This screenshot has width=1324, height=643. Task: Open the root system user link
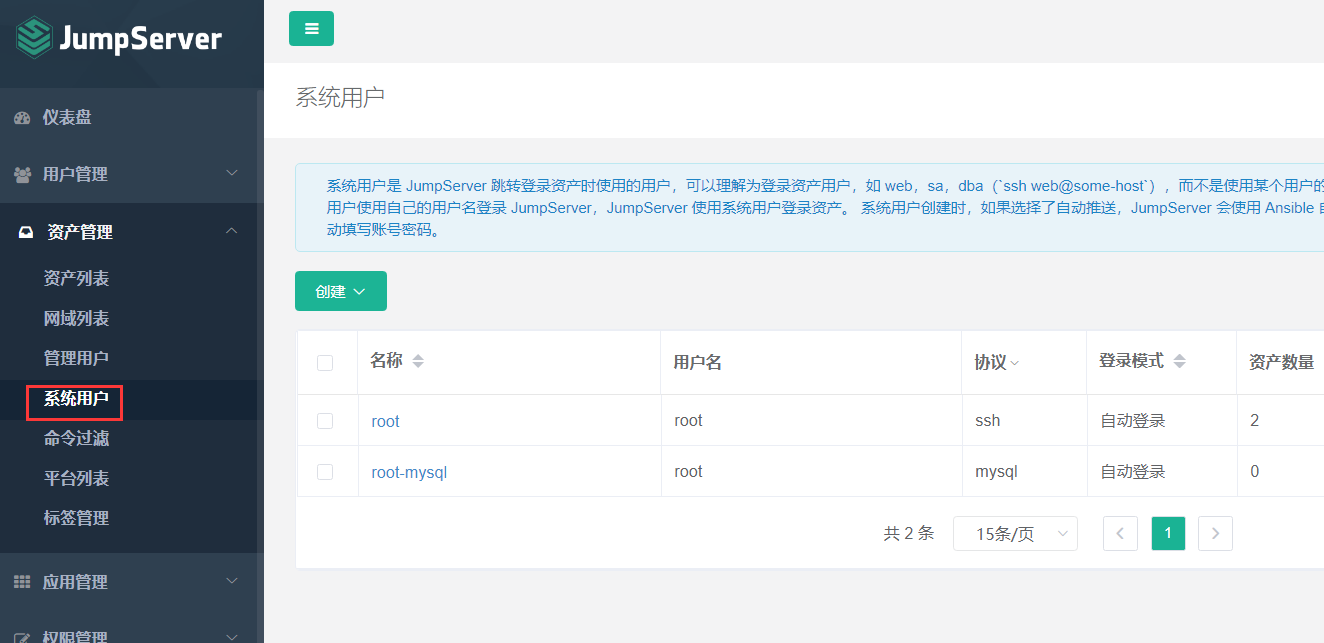385,422
